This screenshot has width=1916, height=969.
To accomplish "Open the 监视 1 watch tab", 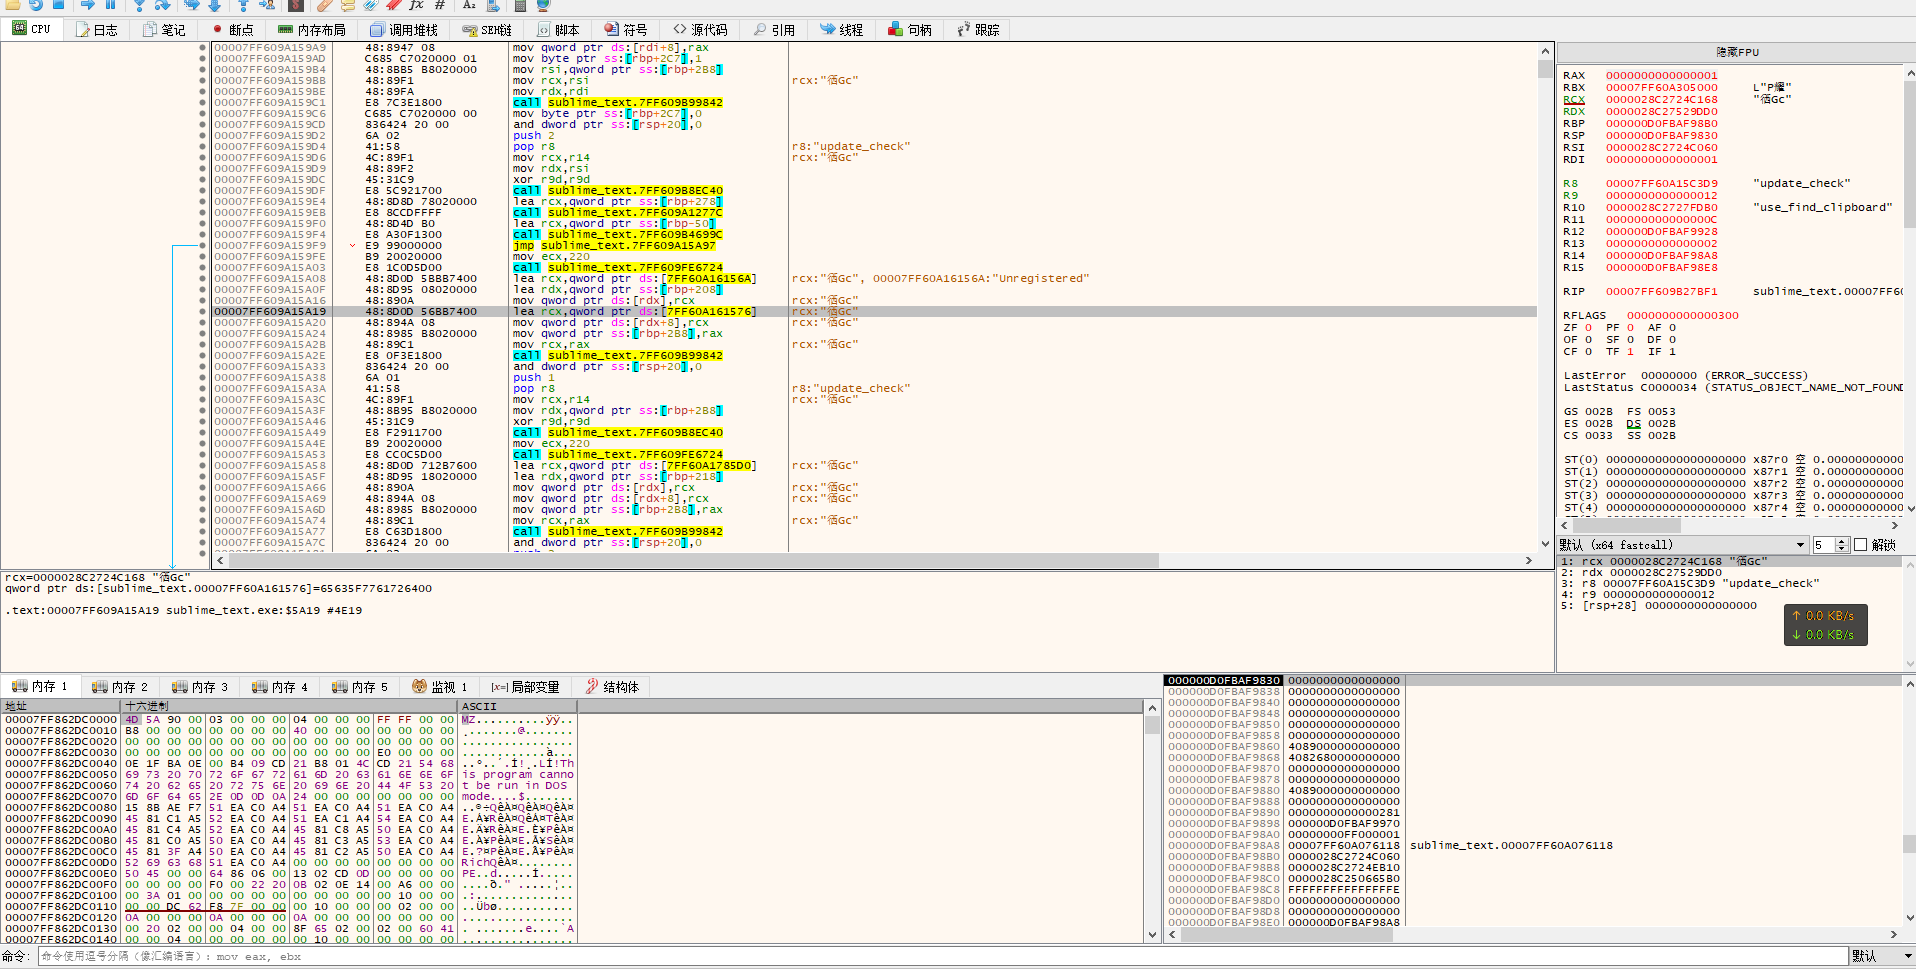I will pyautogui.click(x=440, y=687).
